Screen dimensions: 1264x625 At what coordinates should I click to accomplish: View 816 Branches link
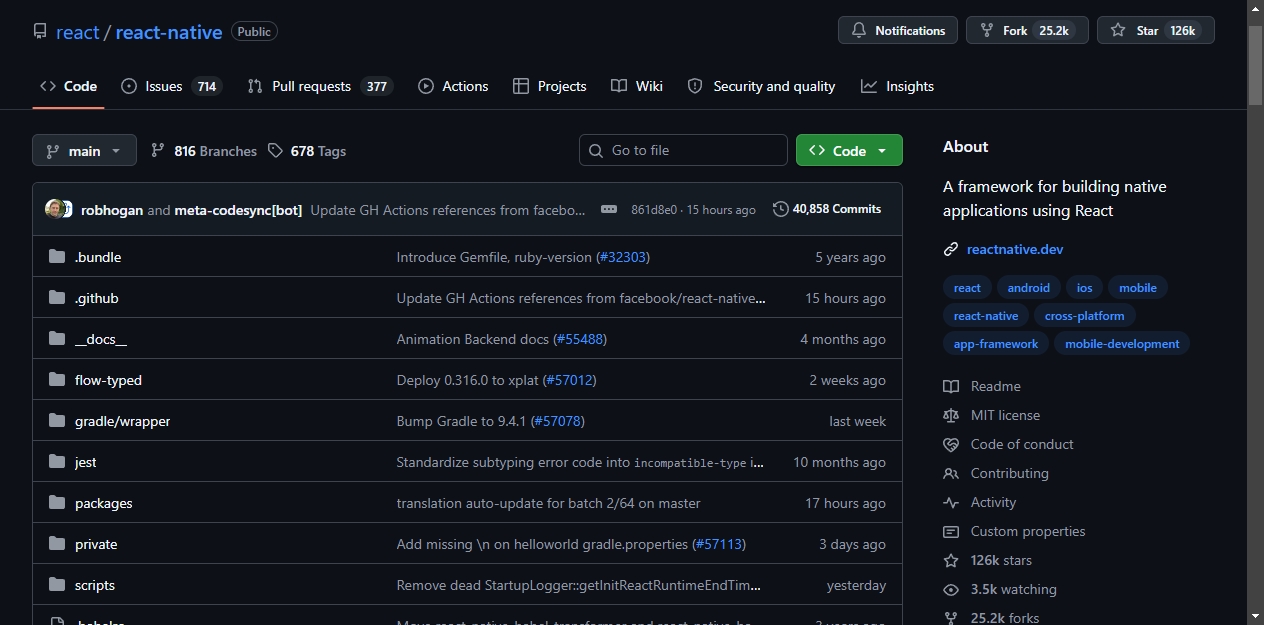204,151
